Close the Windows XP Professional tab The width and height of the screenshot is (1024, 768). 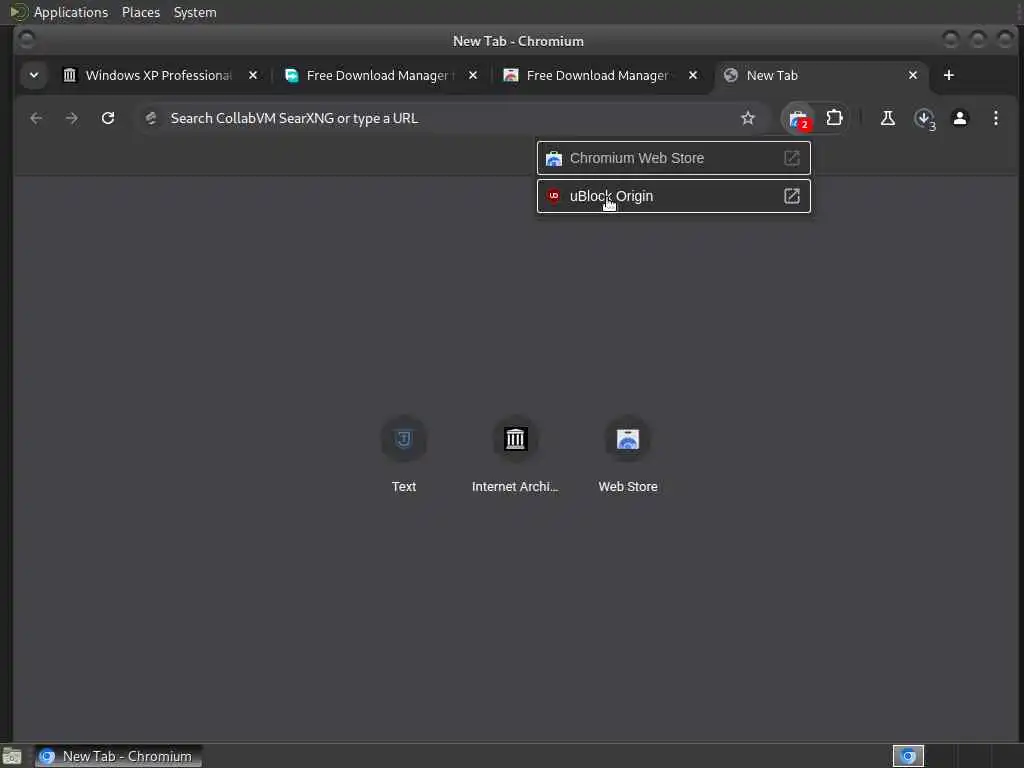(x=253, y=75)
